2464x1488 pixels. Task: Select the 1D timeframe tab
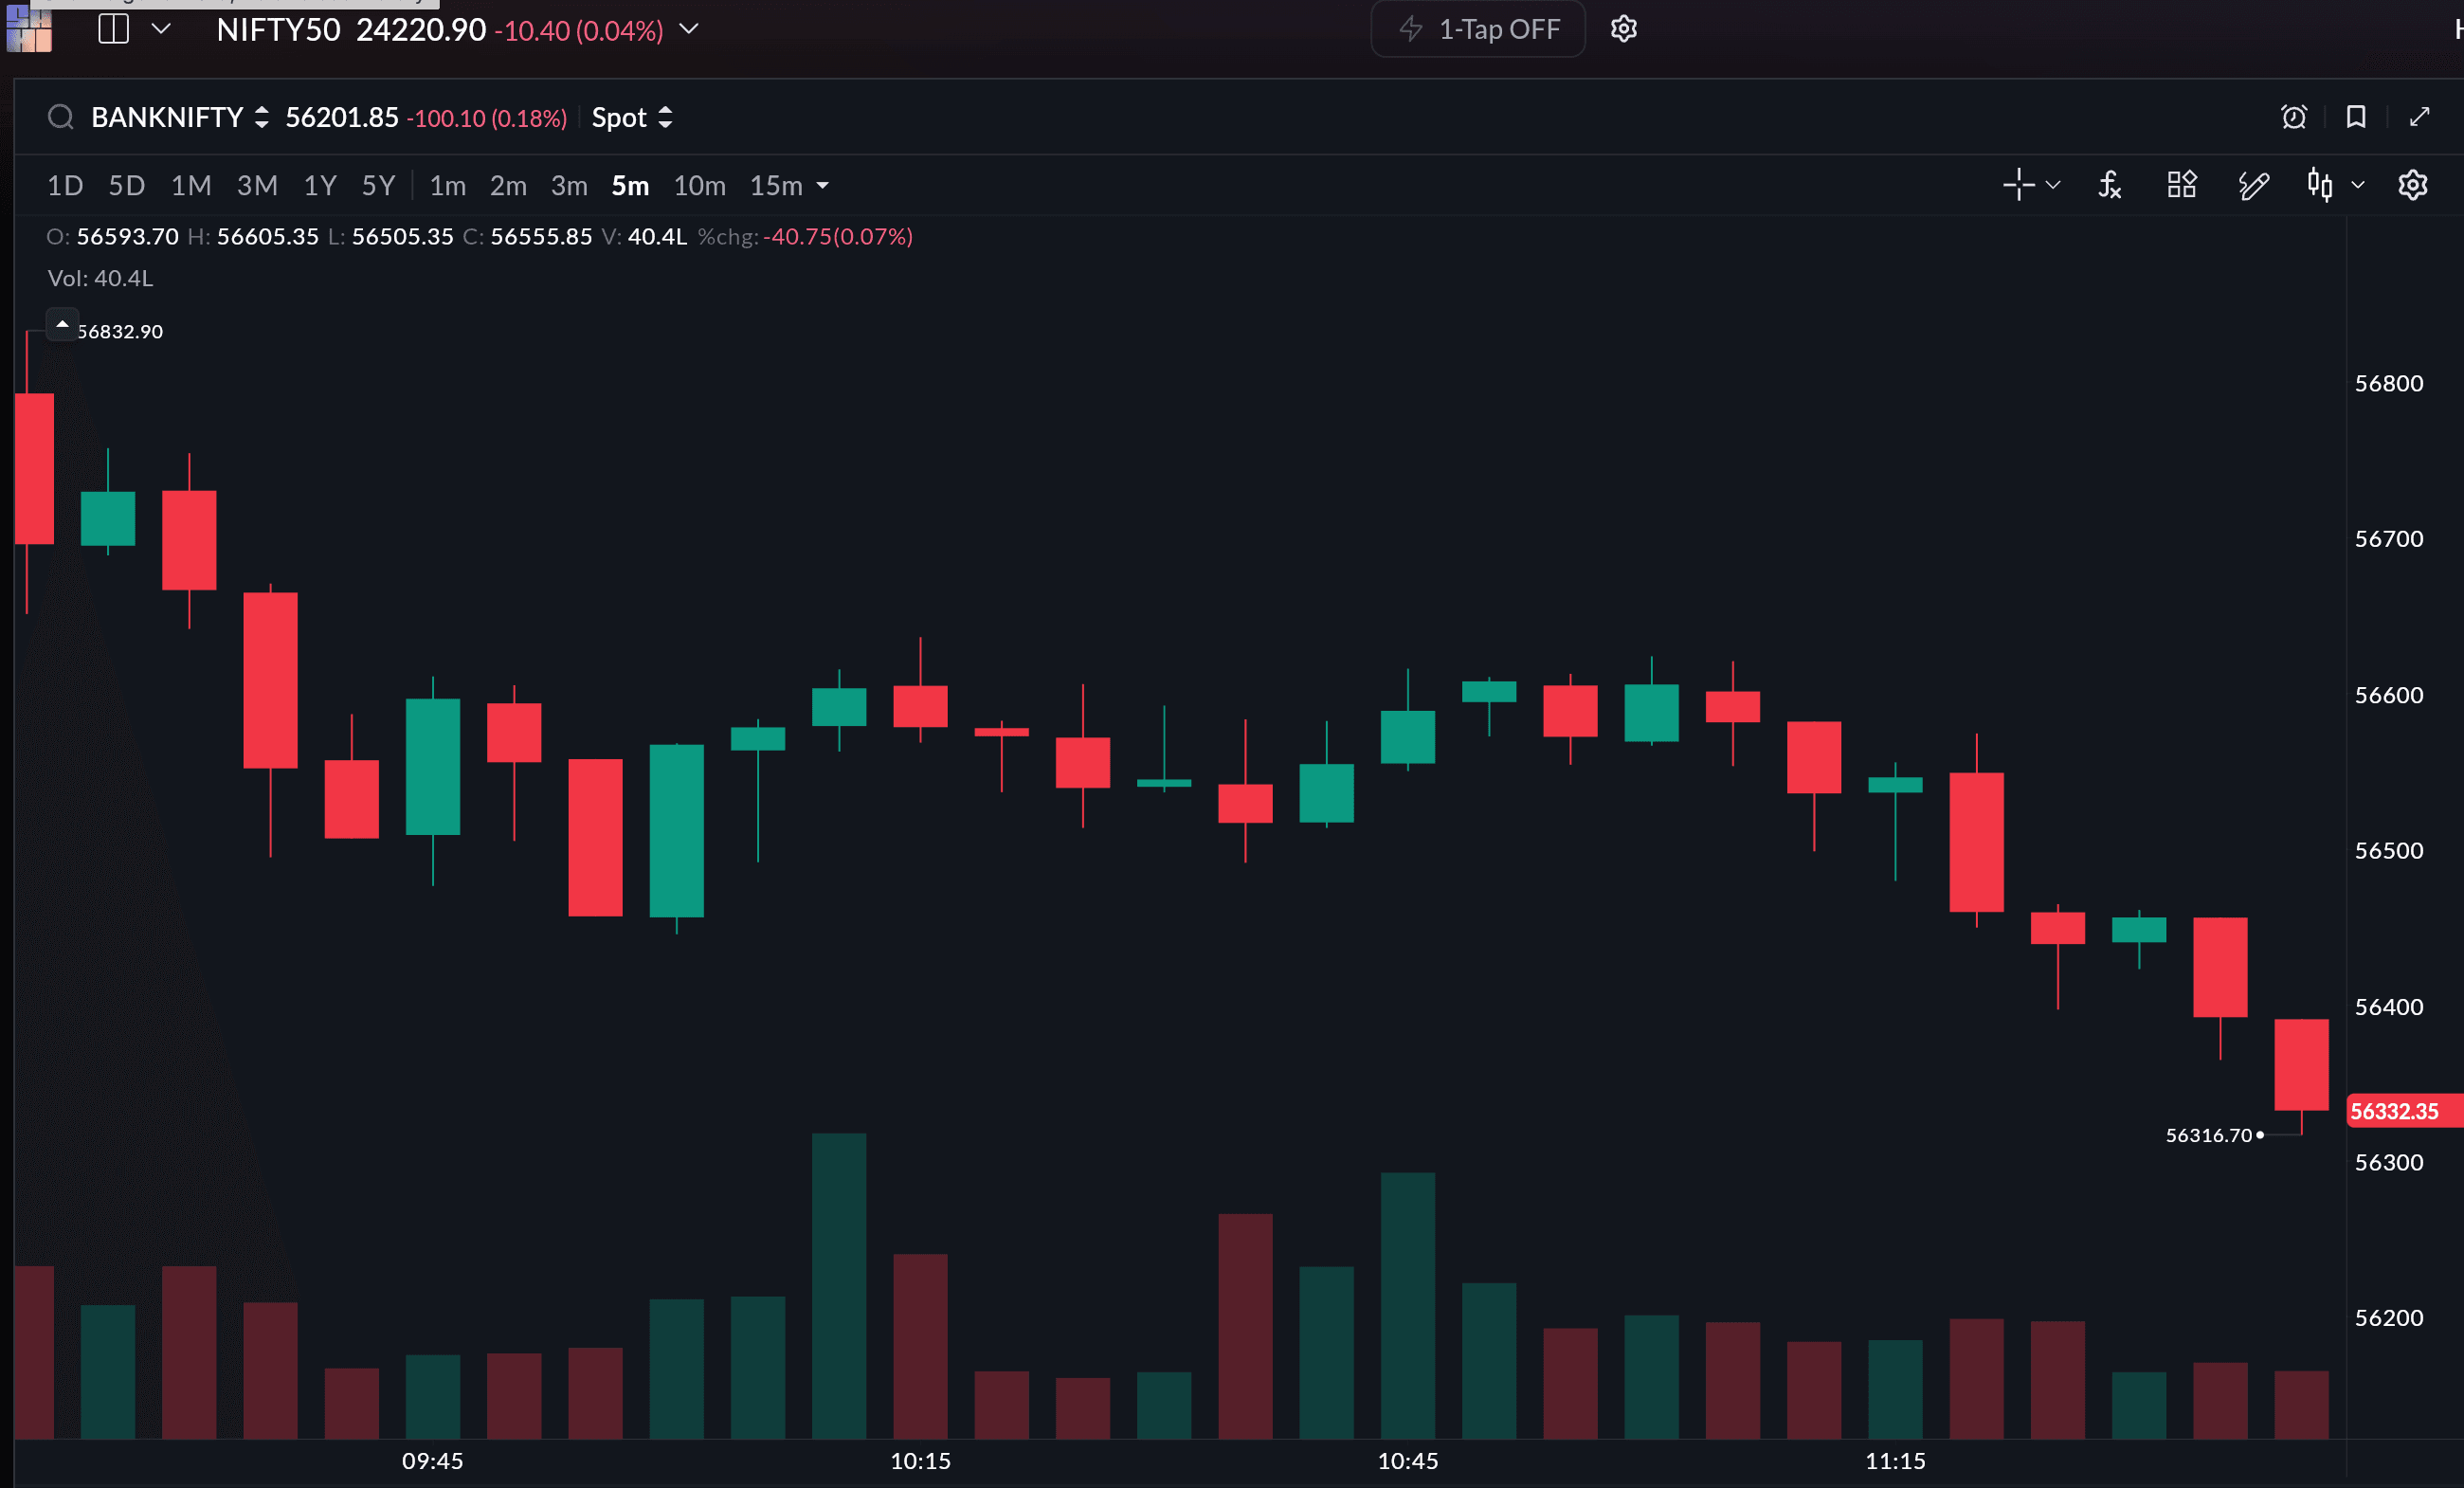tap(65, 186)
